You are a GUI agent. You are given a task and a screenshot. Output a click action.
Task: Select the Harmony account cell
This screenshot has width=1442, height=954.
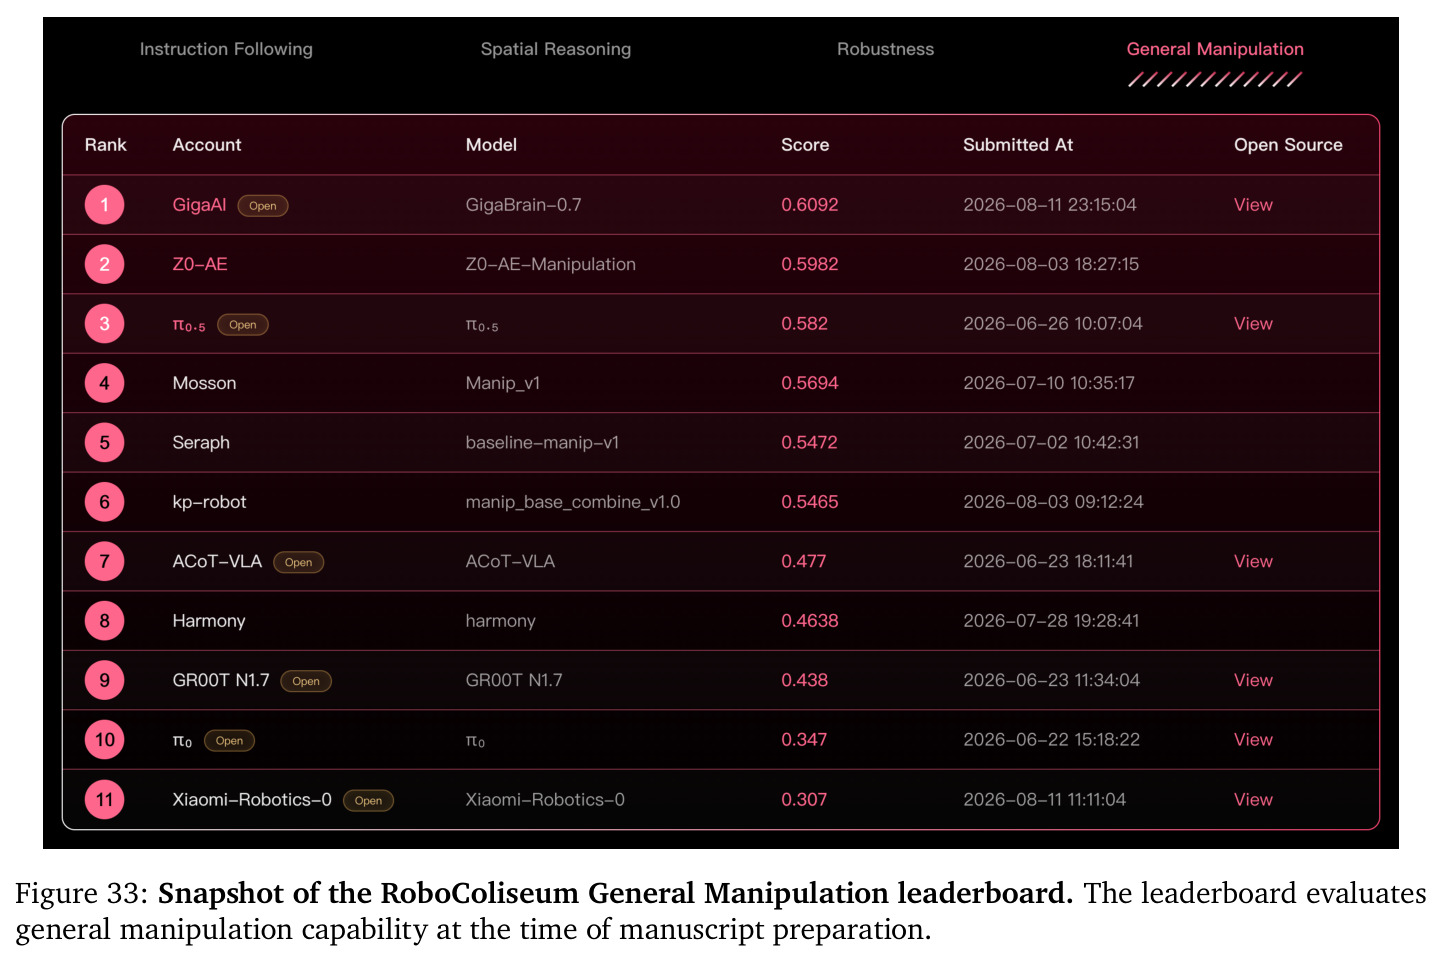(x=209, y=621)
